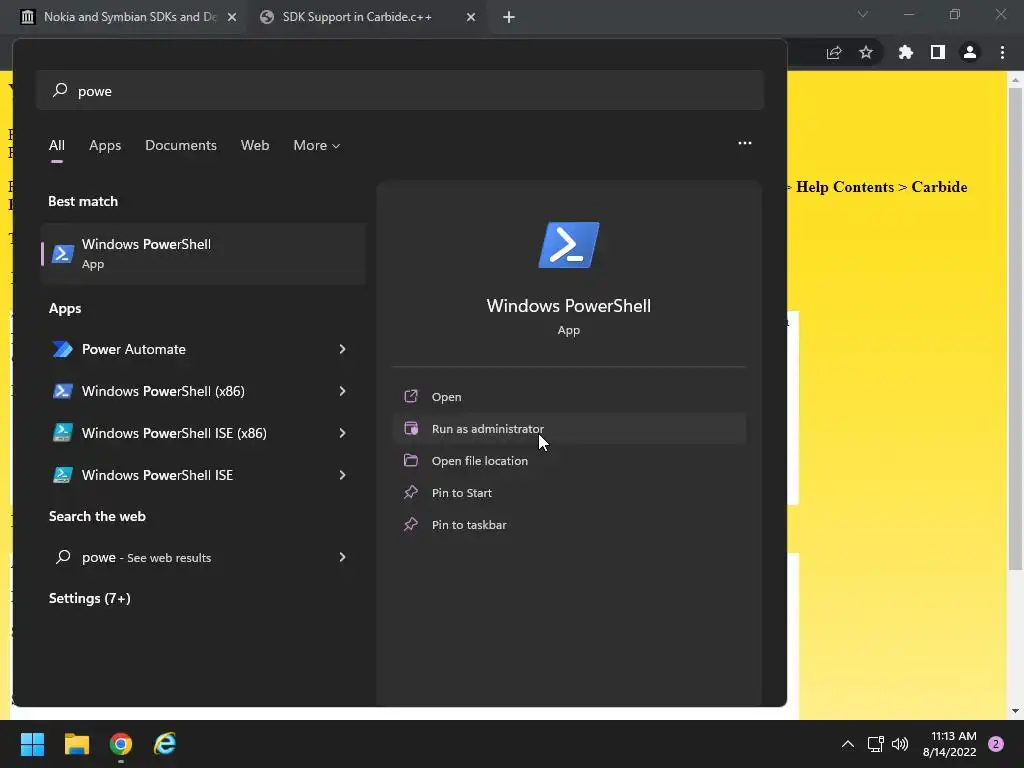Open Chrome tab search dropdown arrow

coord(863,14)
